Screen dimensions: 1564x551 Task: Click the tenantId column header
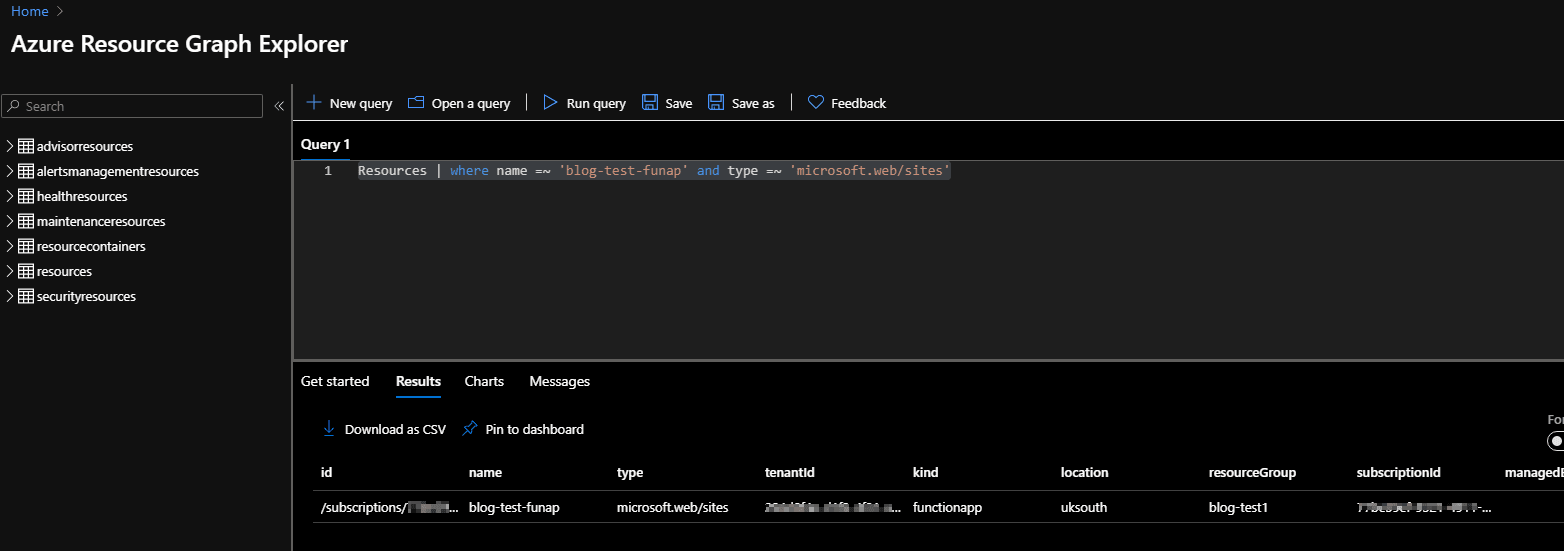791,472
